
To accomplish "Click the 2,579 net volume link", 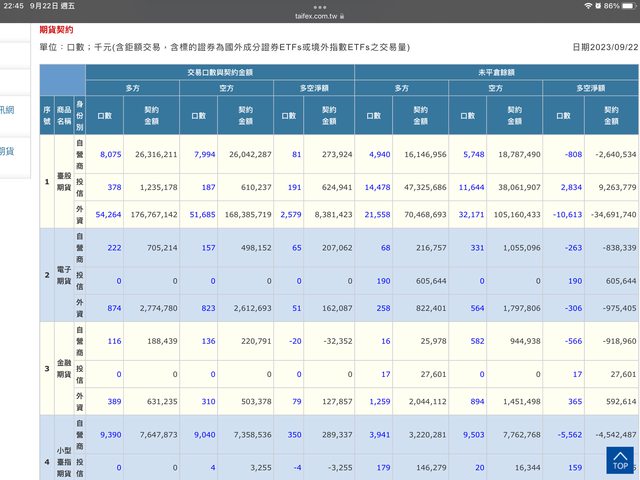I will (x=288, y=214).
